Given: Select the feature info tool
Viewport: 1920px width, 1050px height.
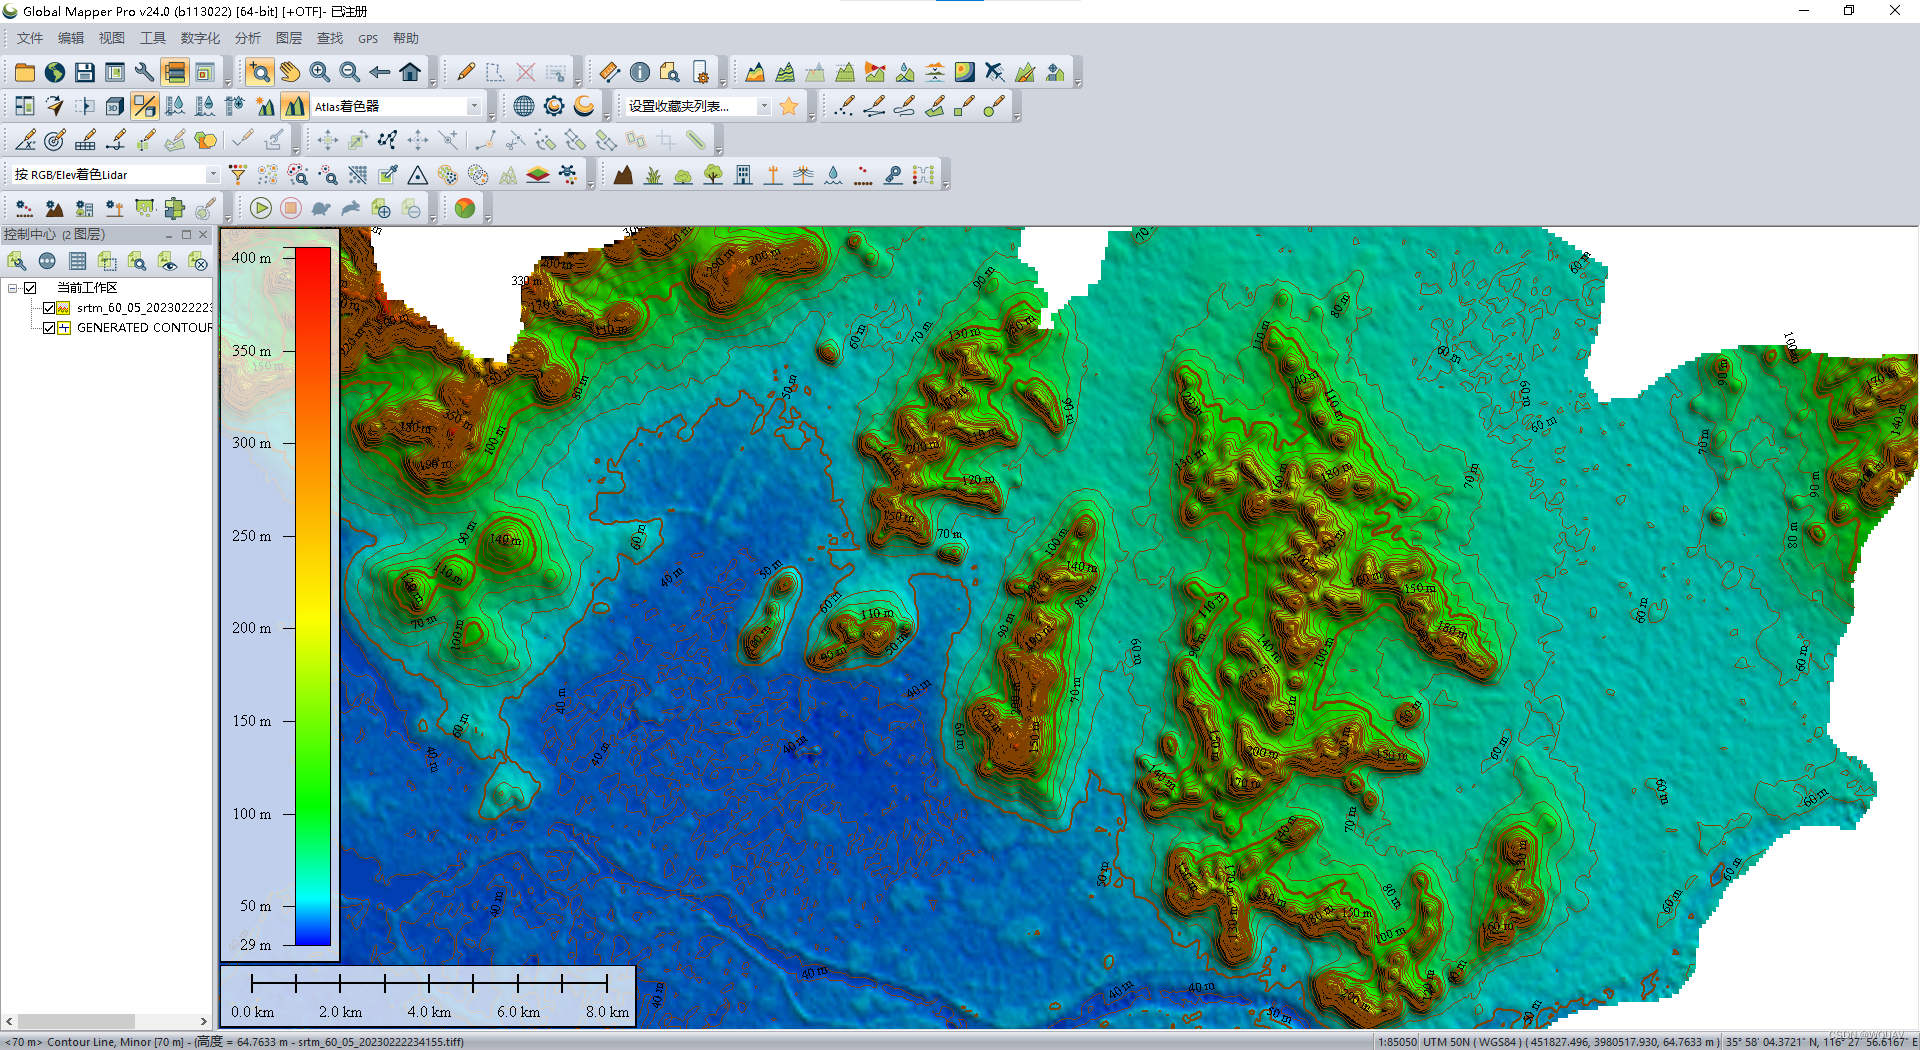Looking at the screenshot, I should click(640, 72).
